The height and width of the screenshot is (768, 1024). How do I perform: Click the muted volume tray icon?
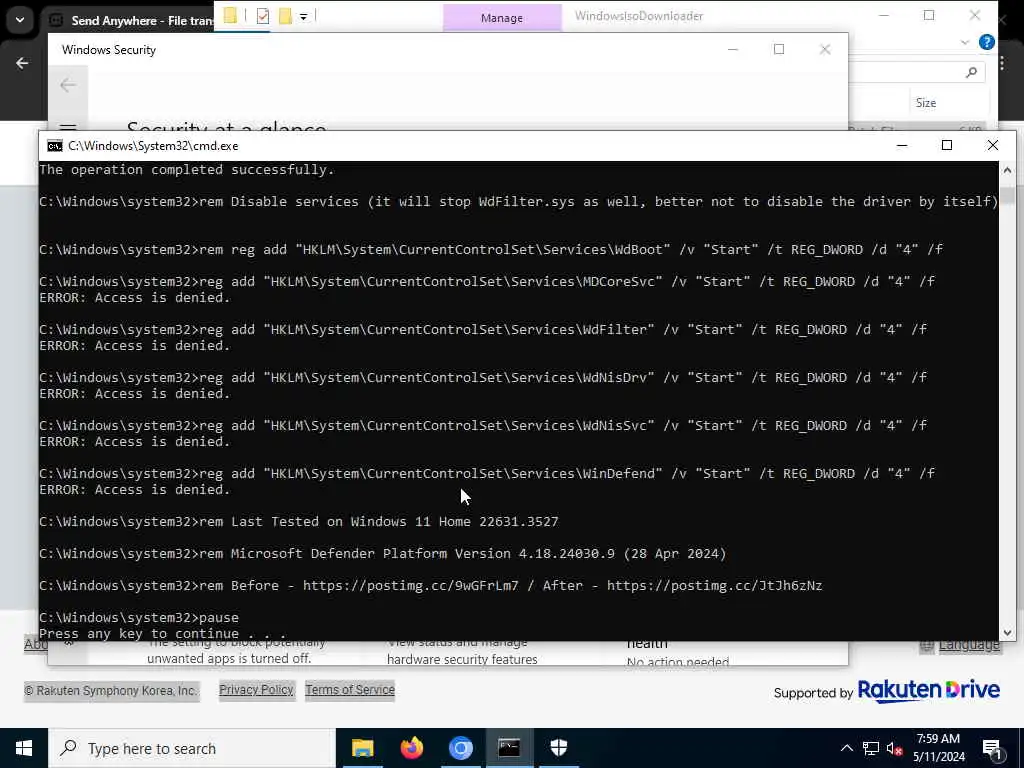(x=895, y=748)
